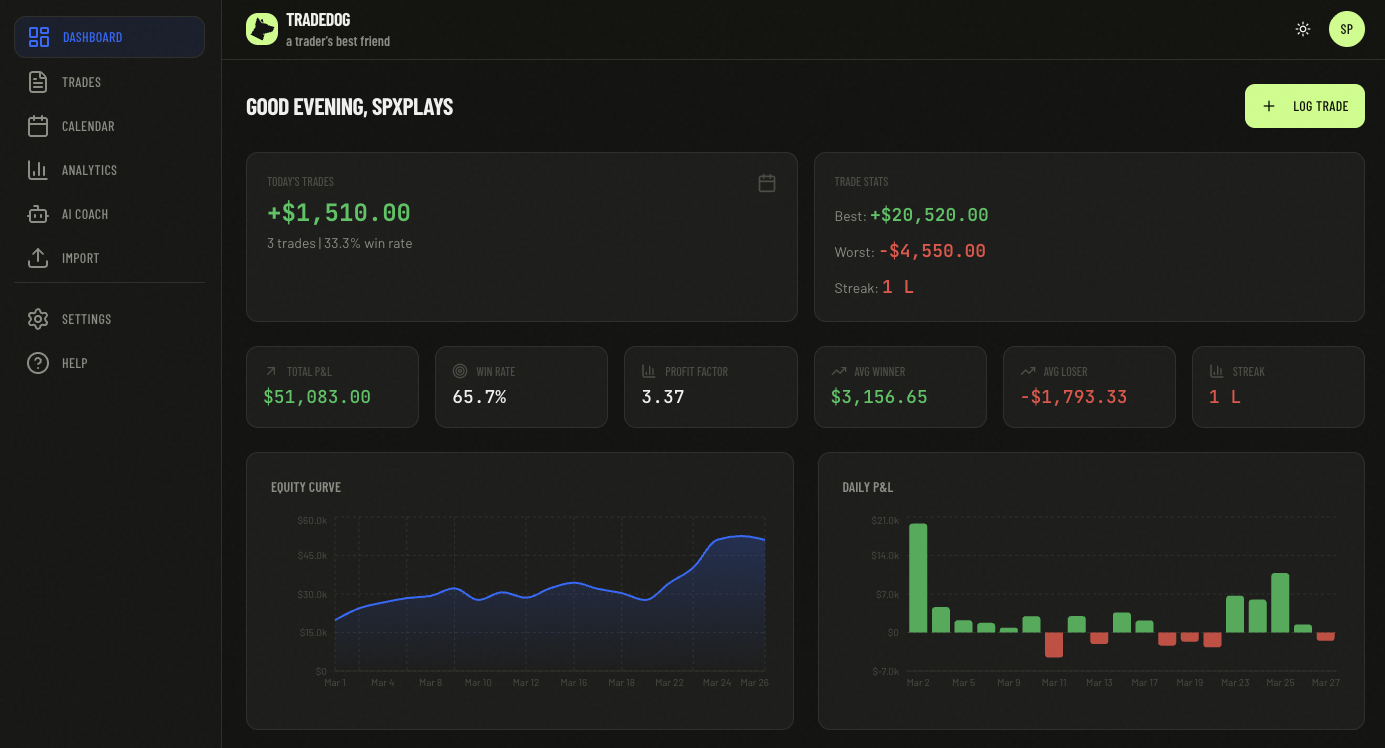Select the Trades menu item

click(x=82, y=82)
